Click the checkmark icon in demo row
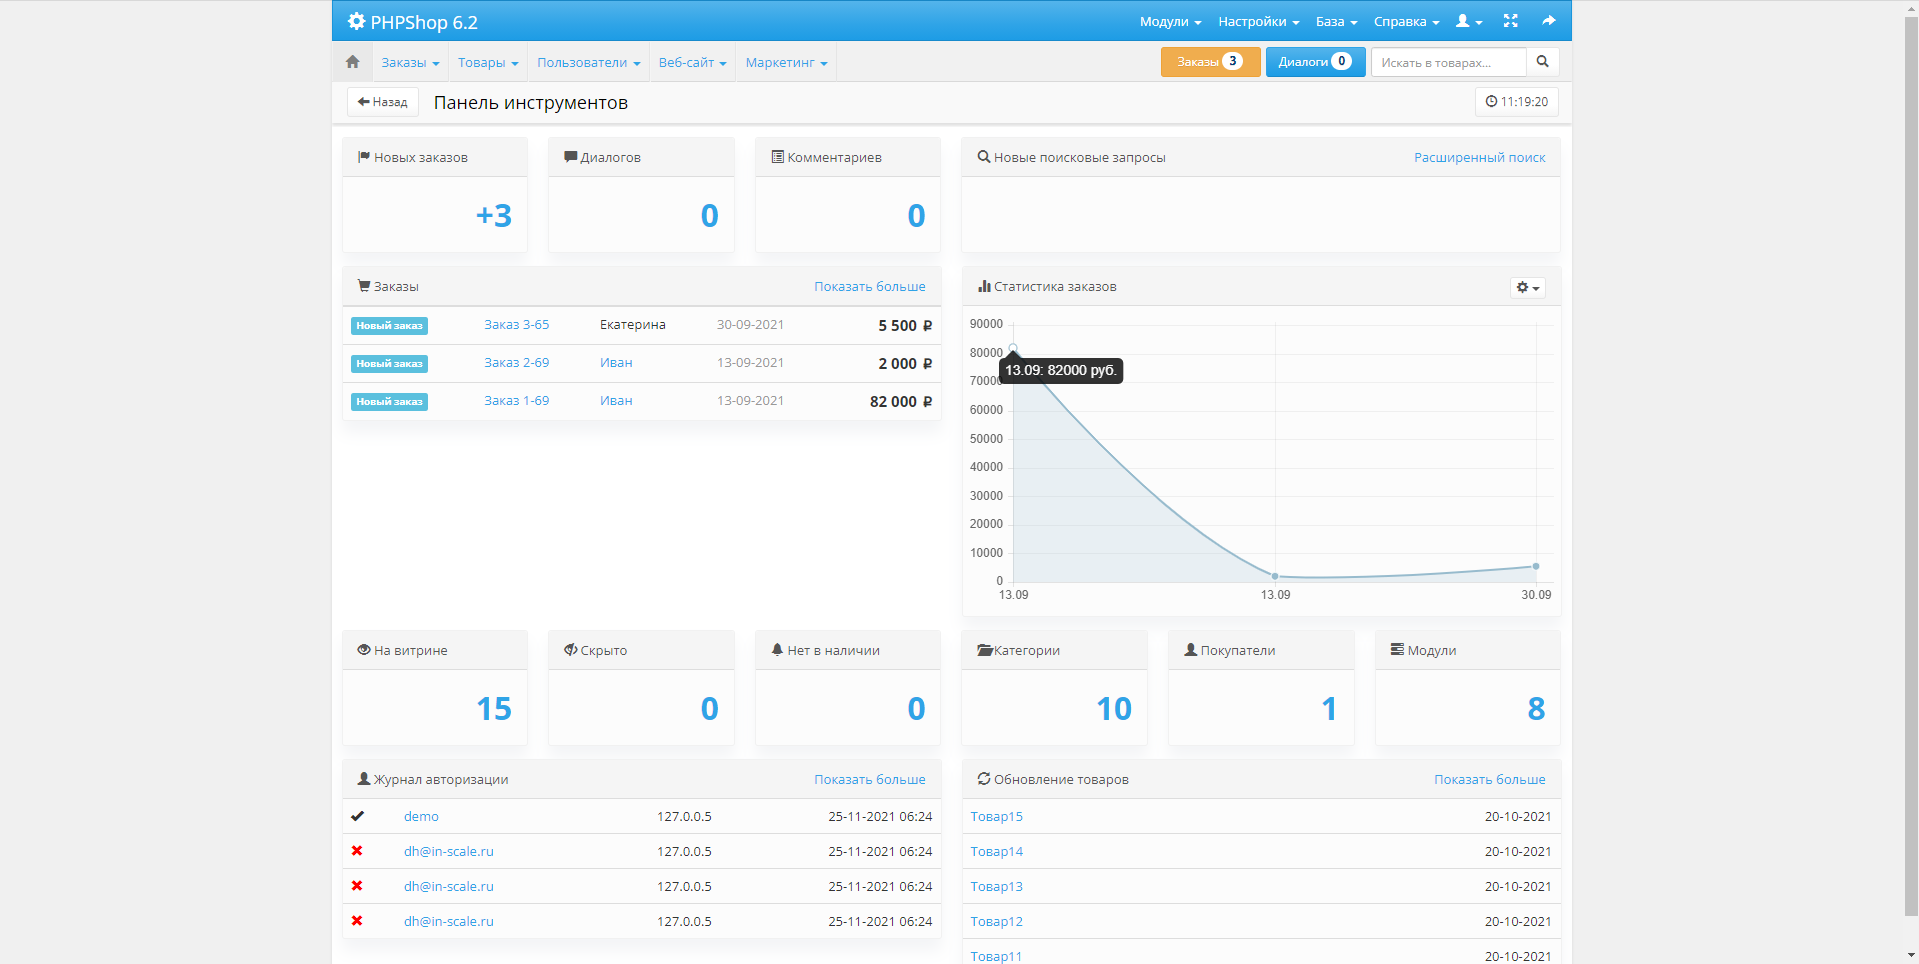The width and height of the screenshot is (1919, 964). 357,816
